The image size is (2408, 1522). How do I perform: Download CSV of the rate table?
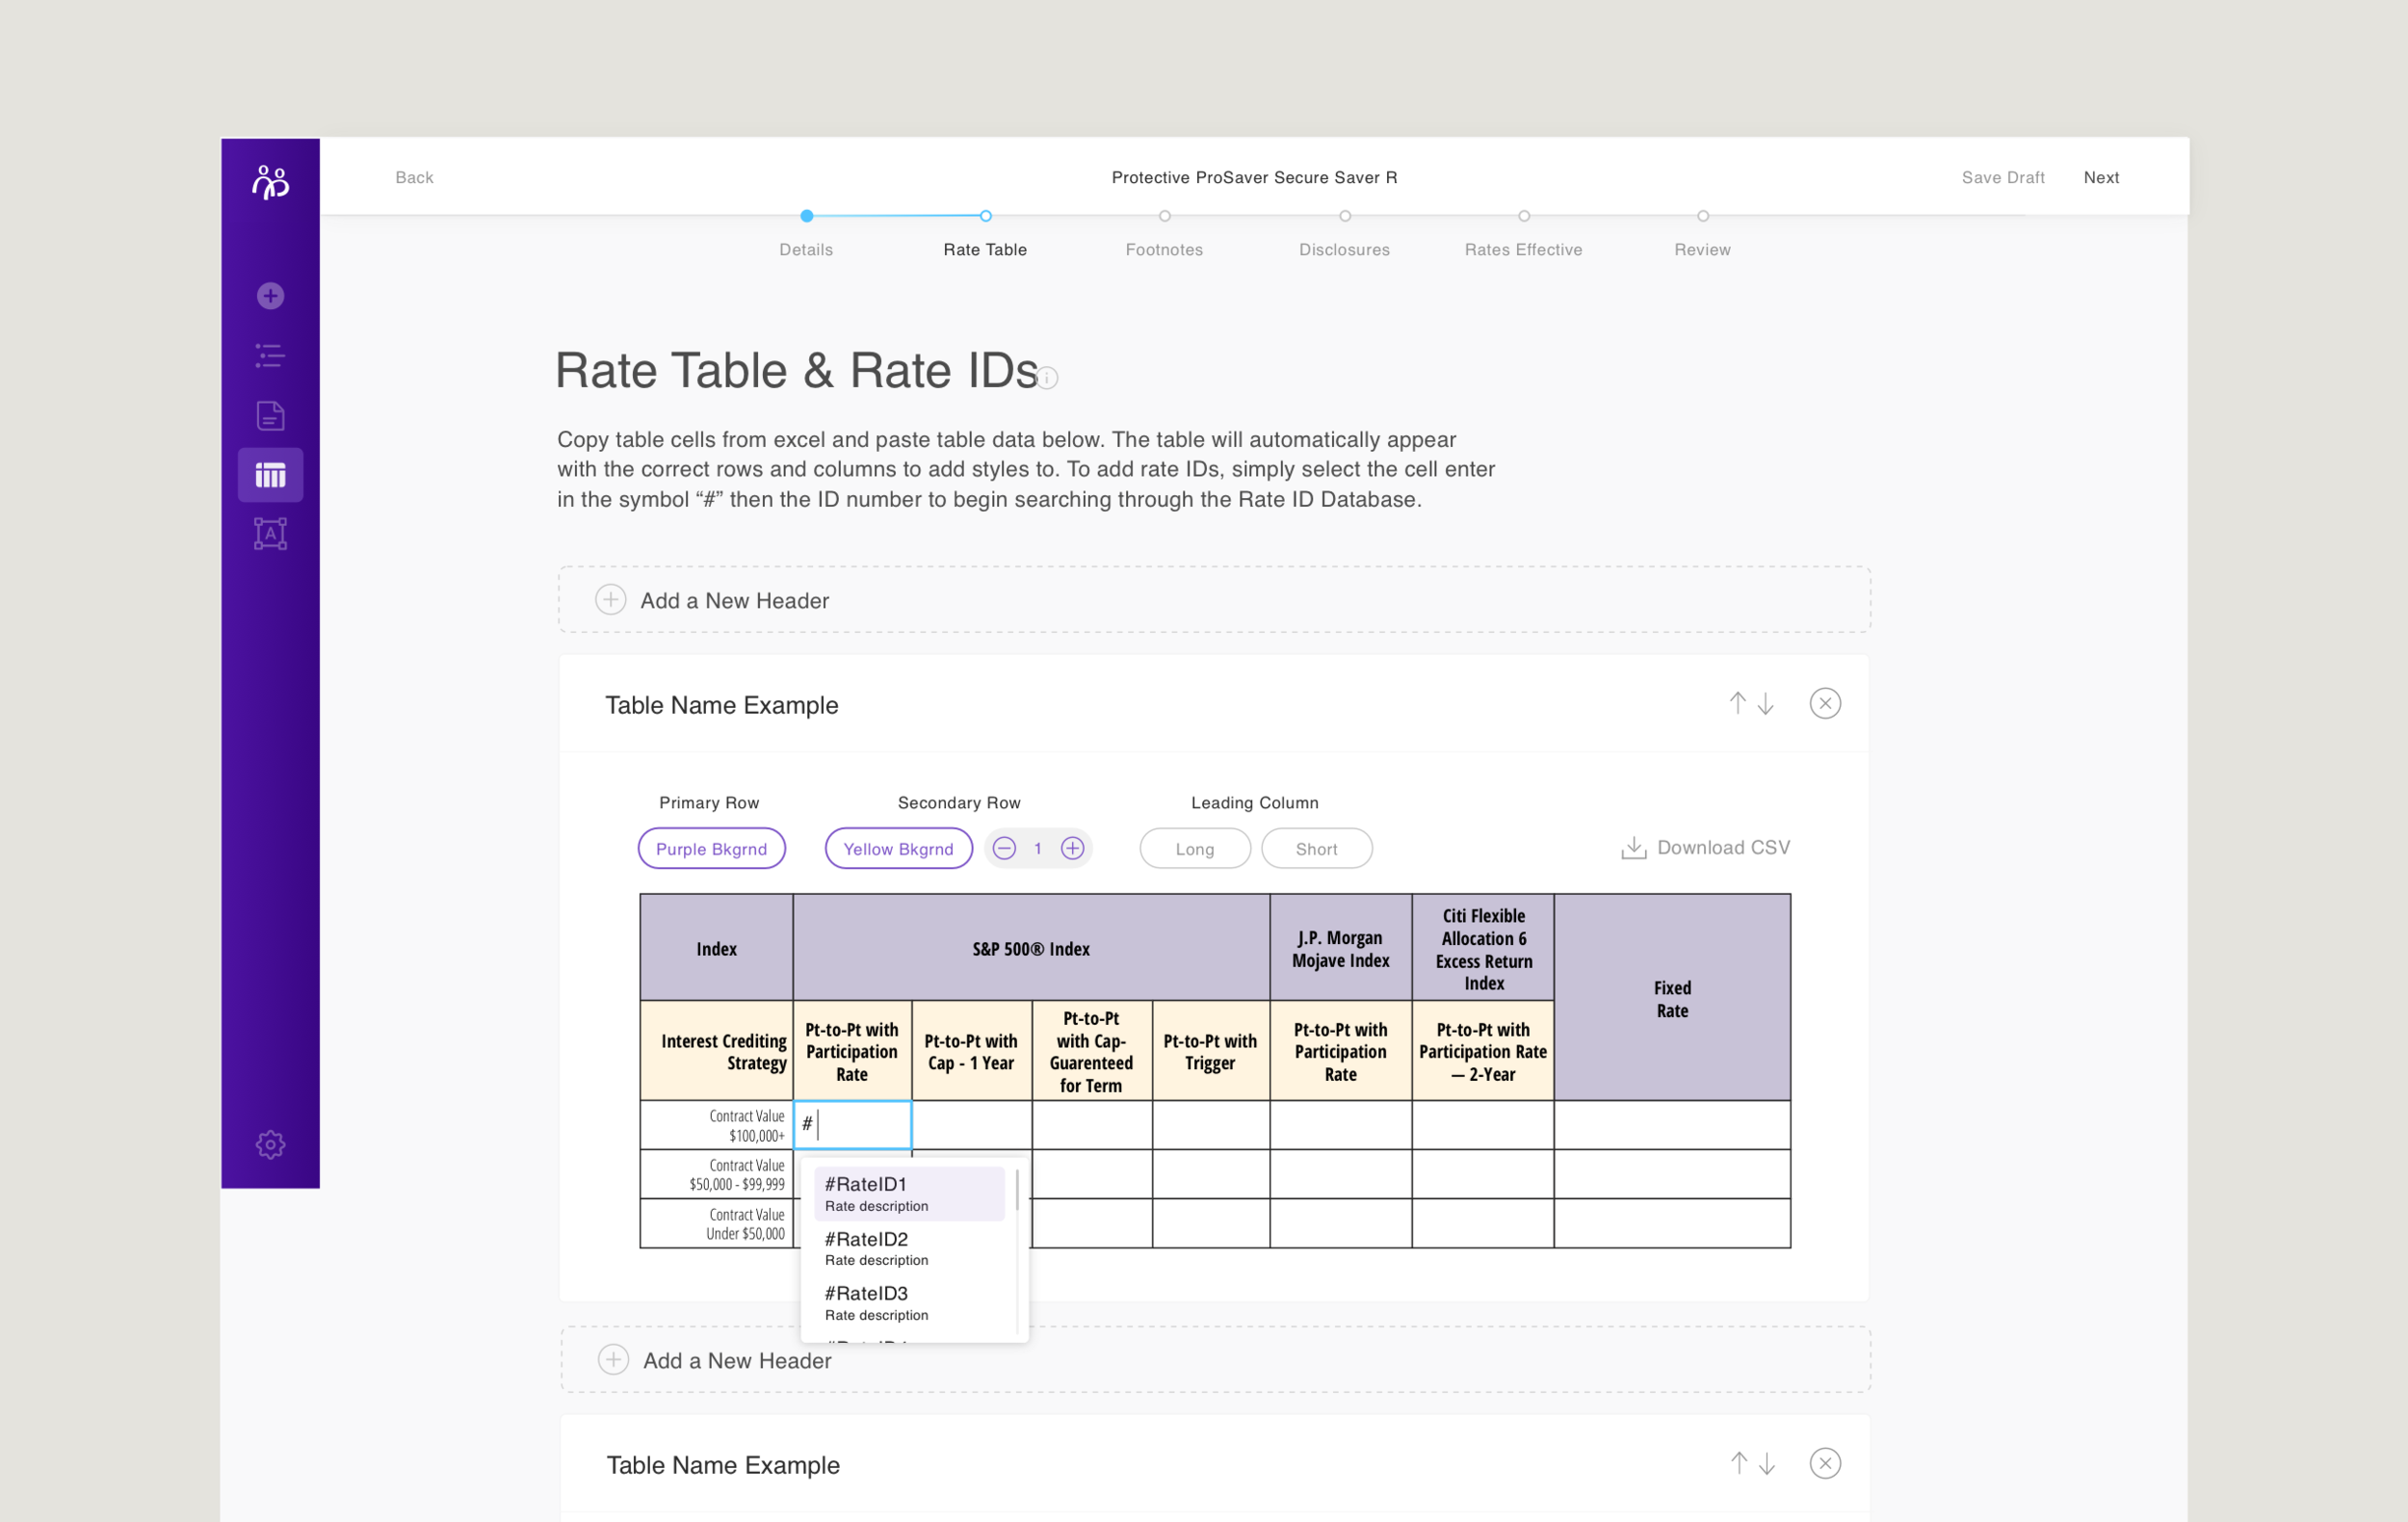click(x=1705, y=848)
